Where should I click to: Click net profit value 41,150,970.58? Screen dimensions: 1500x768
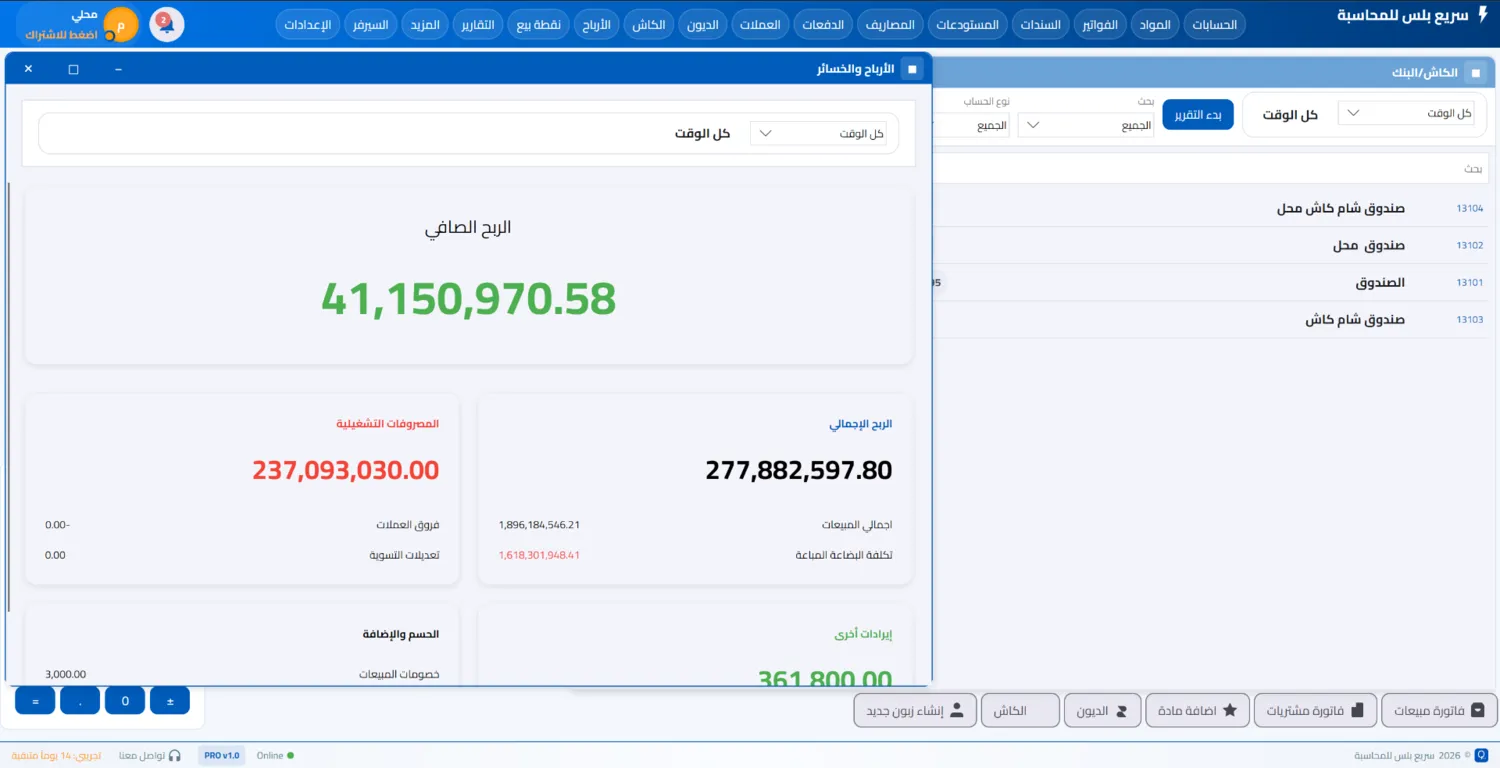click(468, 299)
